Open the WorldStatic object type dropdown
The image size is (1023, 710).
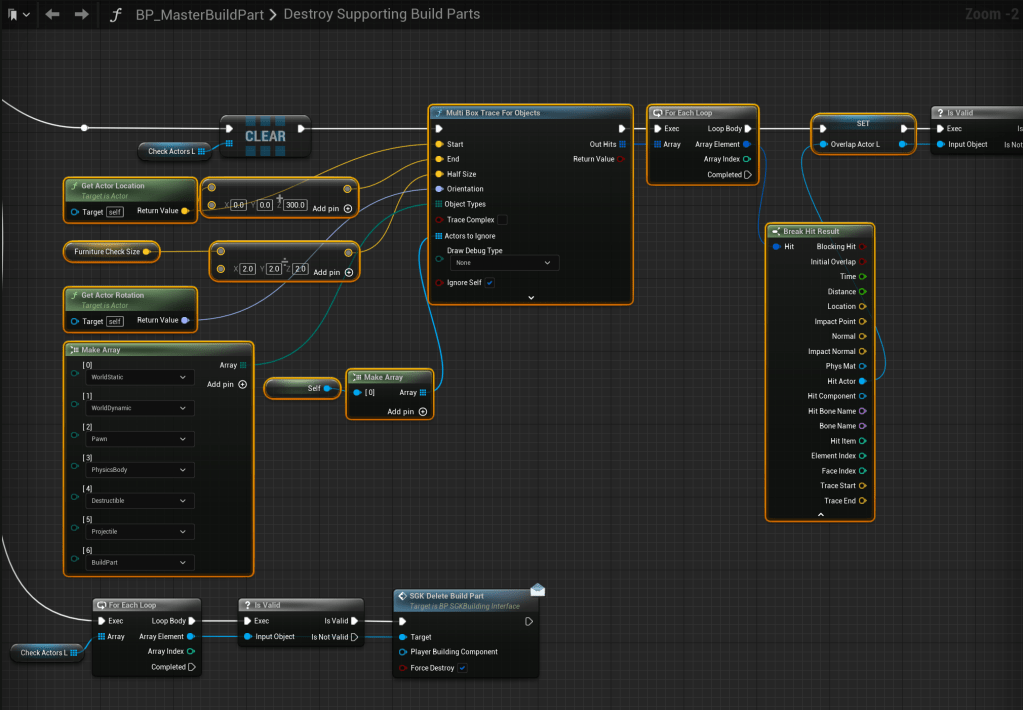139,378
